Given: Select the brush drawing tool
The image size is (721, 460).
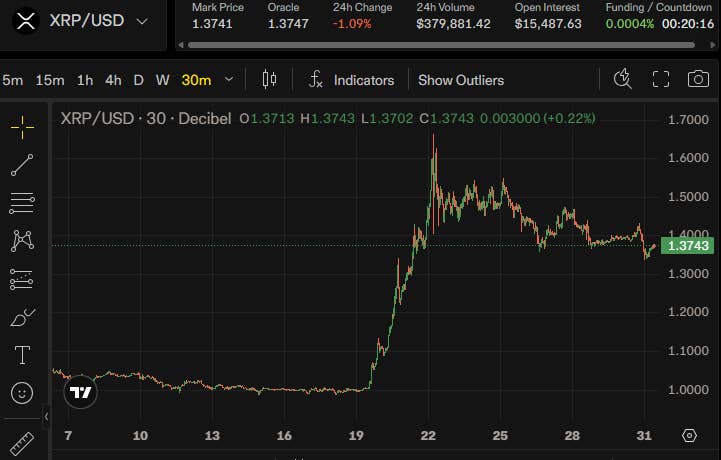Looking at the screenshot, I should point(22,317).
